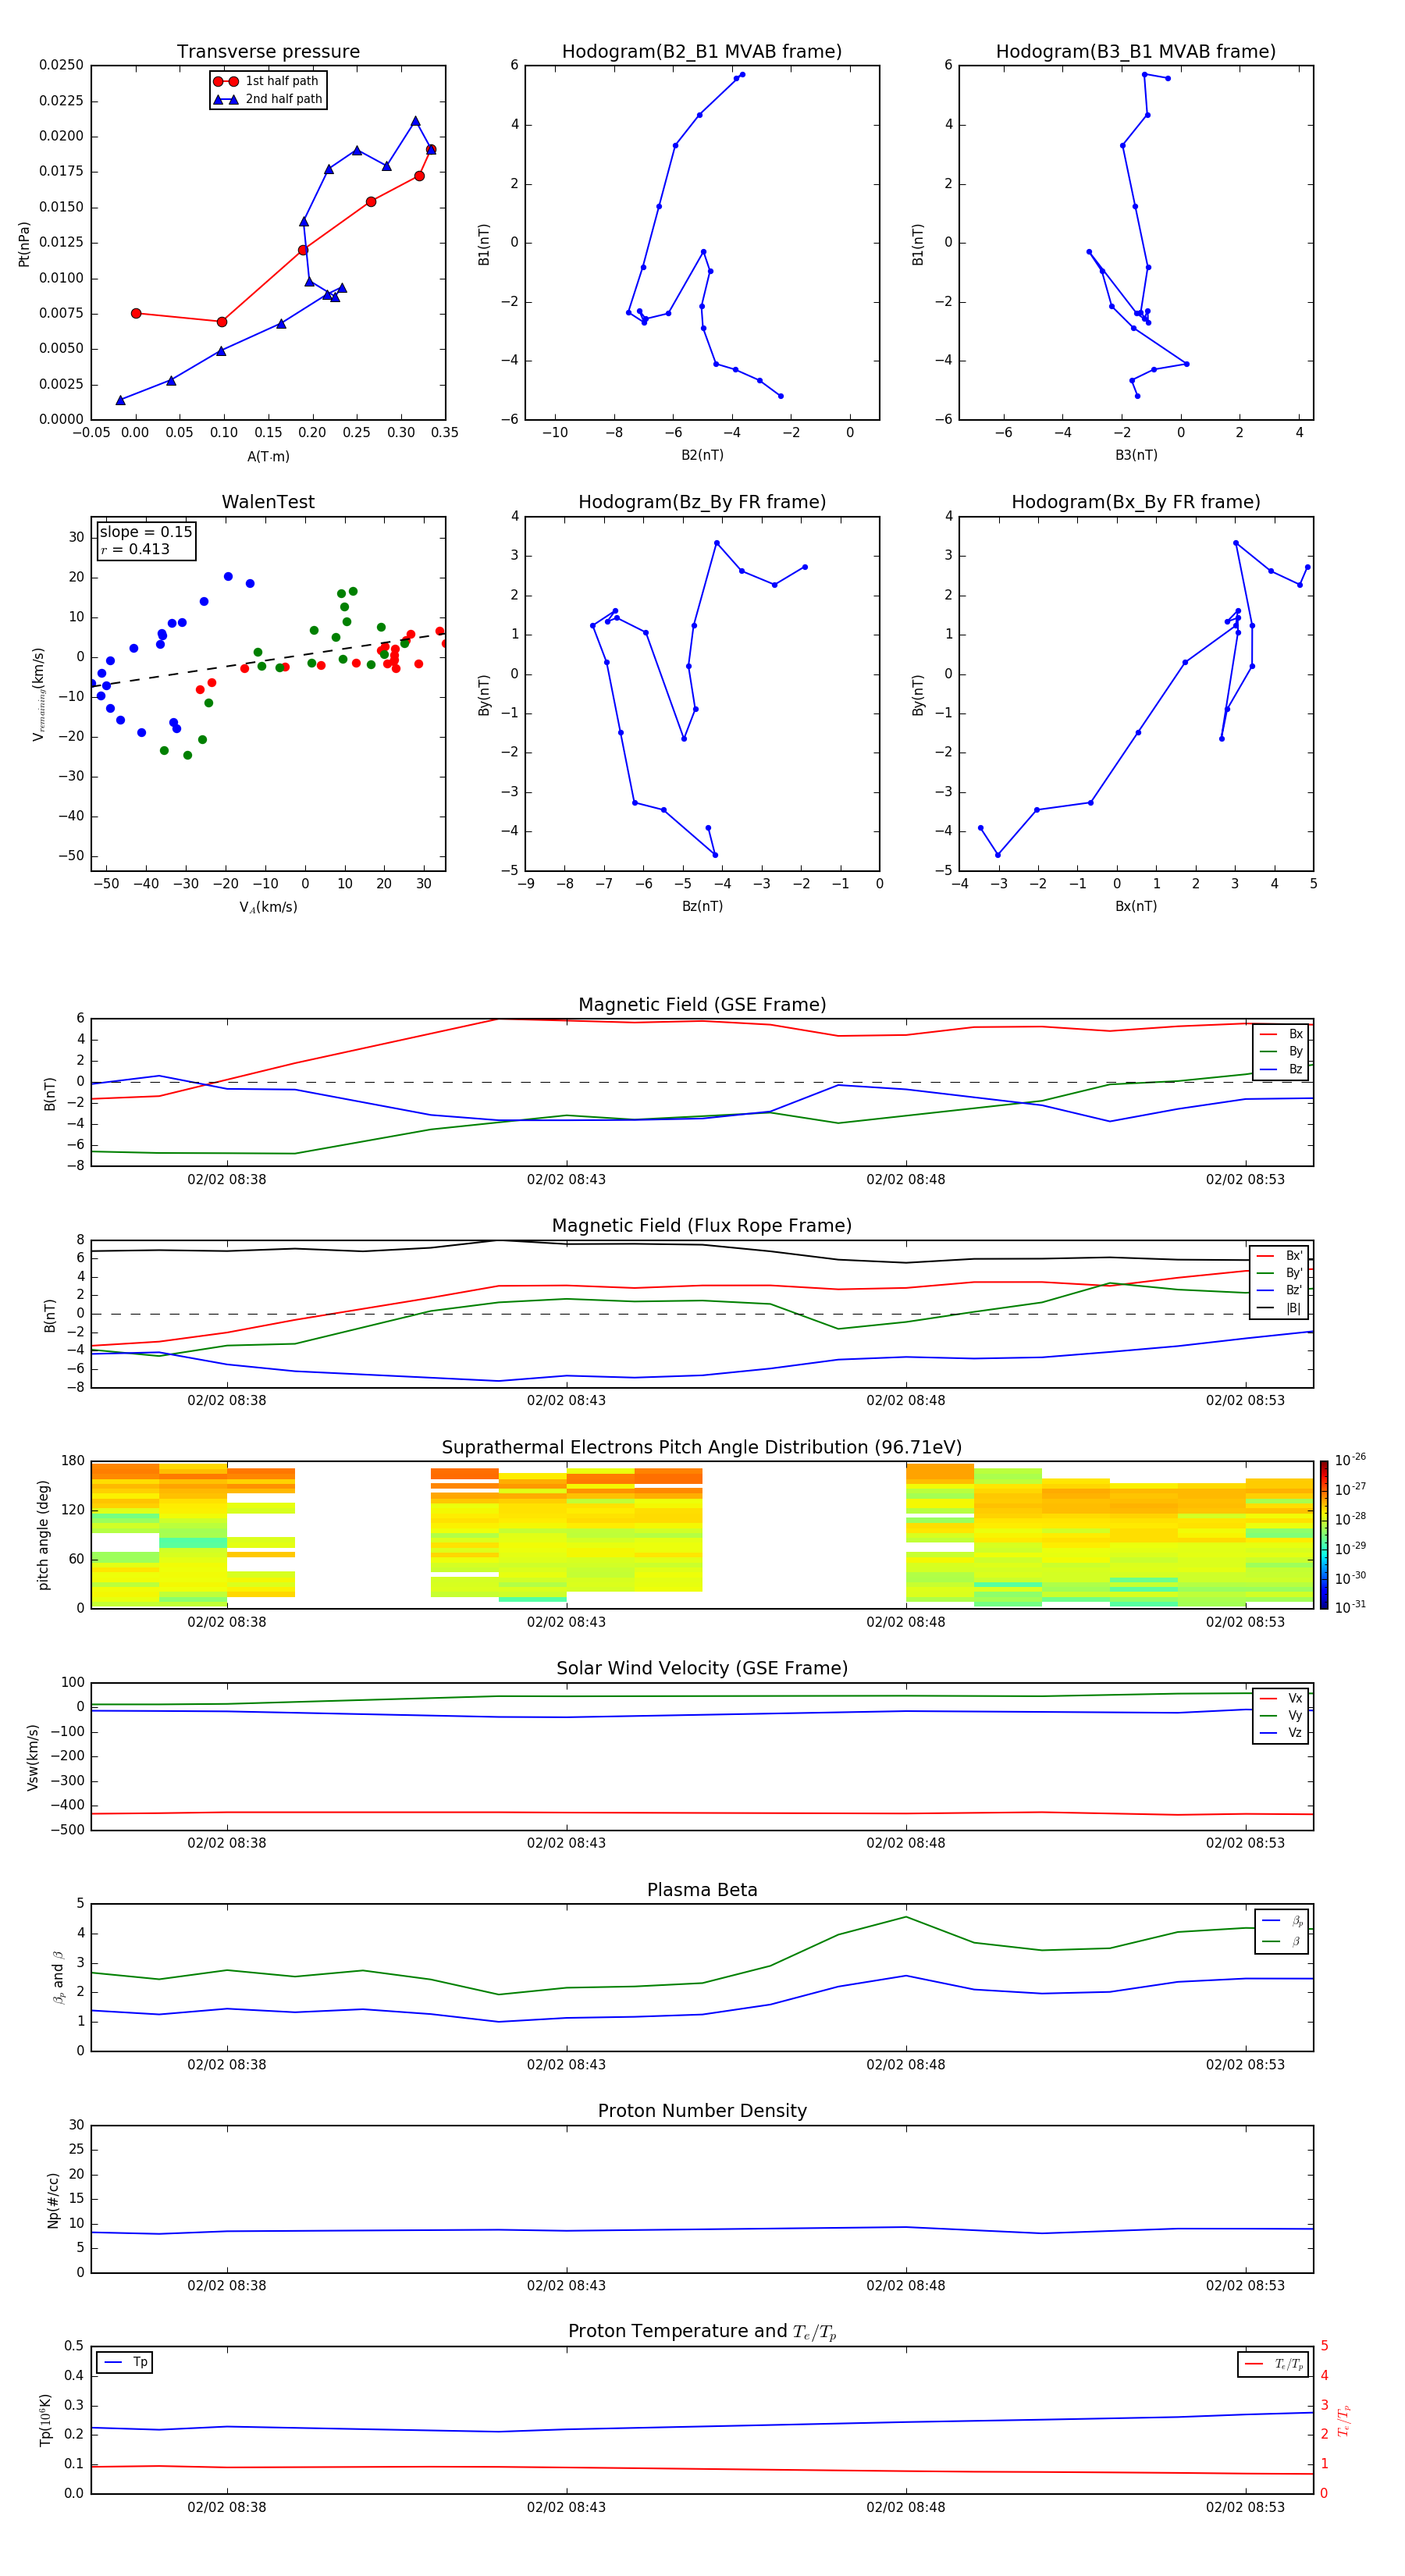Click the "Bz(nT)" x-axis label
The width and height of the screenshot is (1405, 2576).
click(x=702, y=906)
